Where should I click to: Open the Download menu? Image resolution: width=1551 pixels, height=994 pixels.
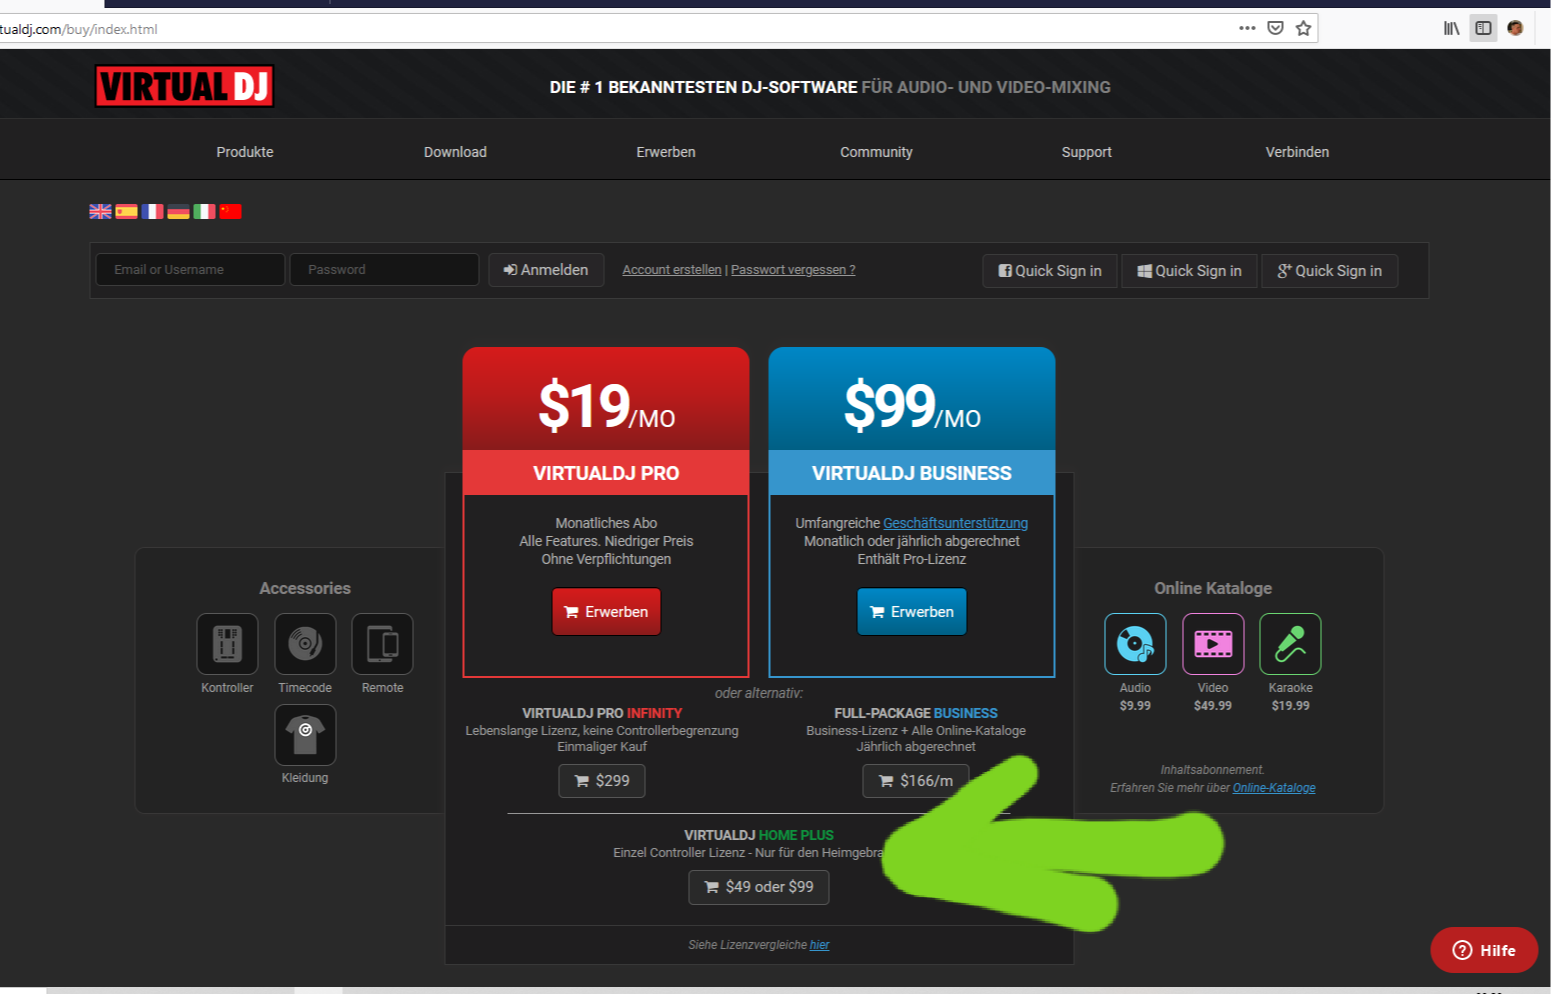tap(455, 152)
